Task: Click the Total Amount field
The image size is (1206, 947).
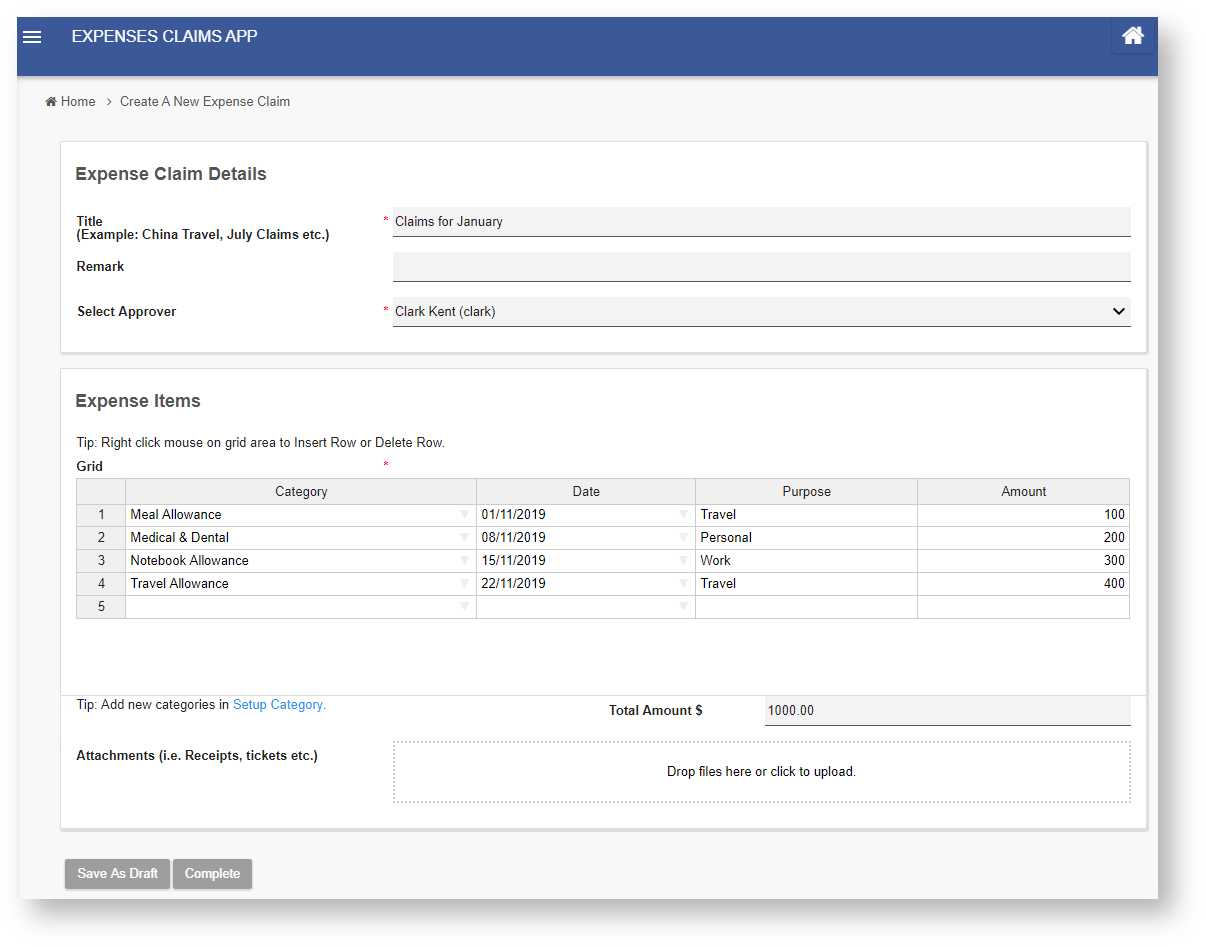Action: click(x=946, y=711)
